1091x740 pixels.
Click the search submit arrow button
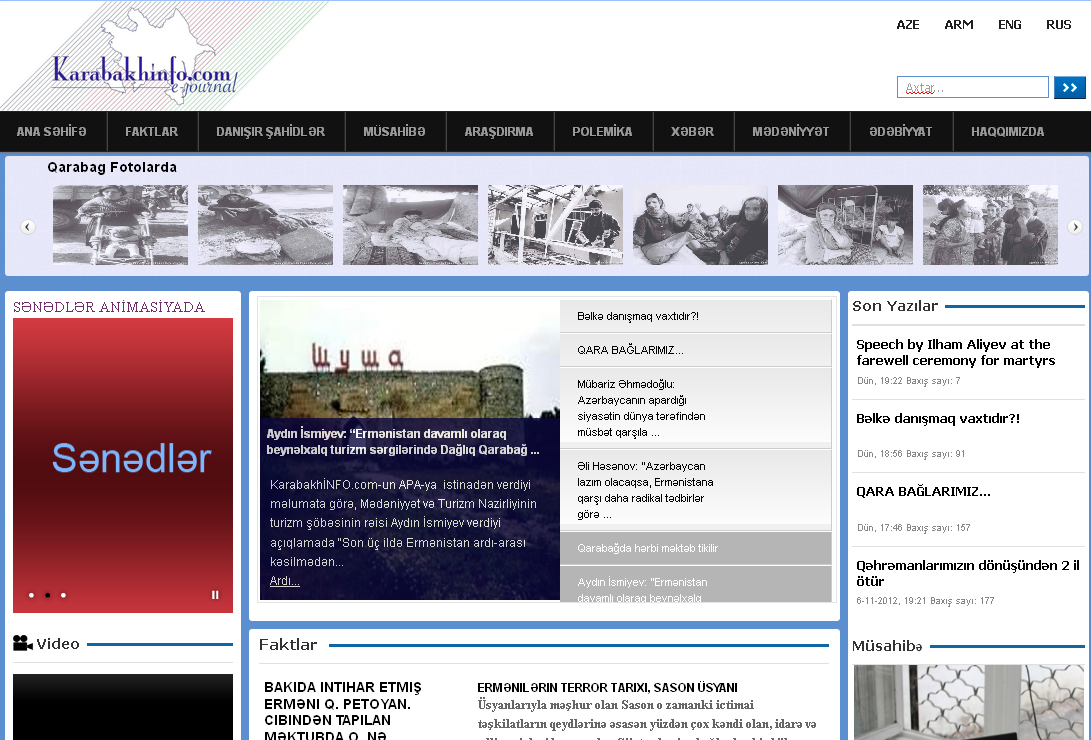tap(1069, 88)
